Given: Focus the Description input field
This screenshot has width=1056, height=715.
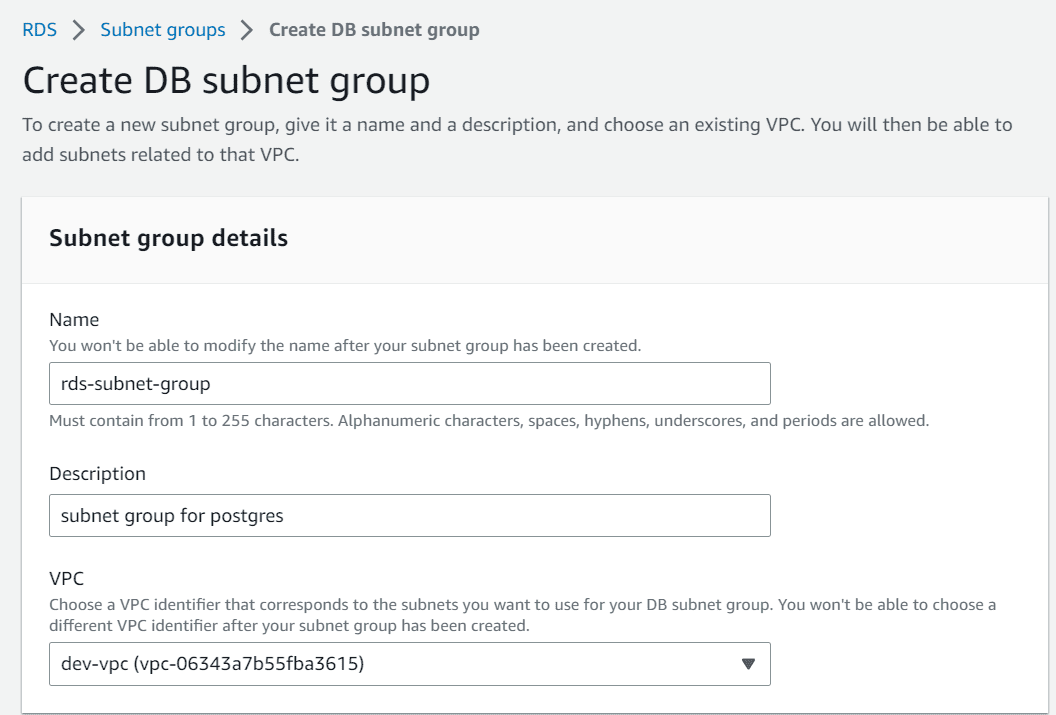Looking at the screenshot, I should pyautogui.click(x=409, y=516).
